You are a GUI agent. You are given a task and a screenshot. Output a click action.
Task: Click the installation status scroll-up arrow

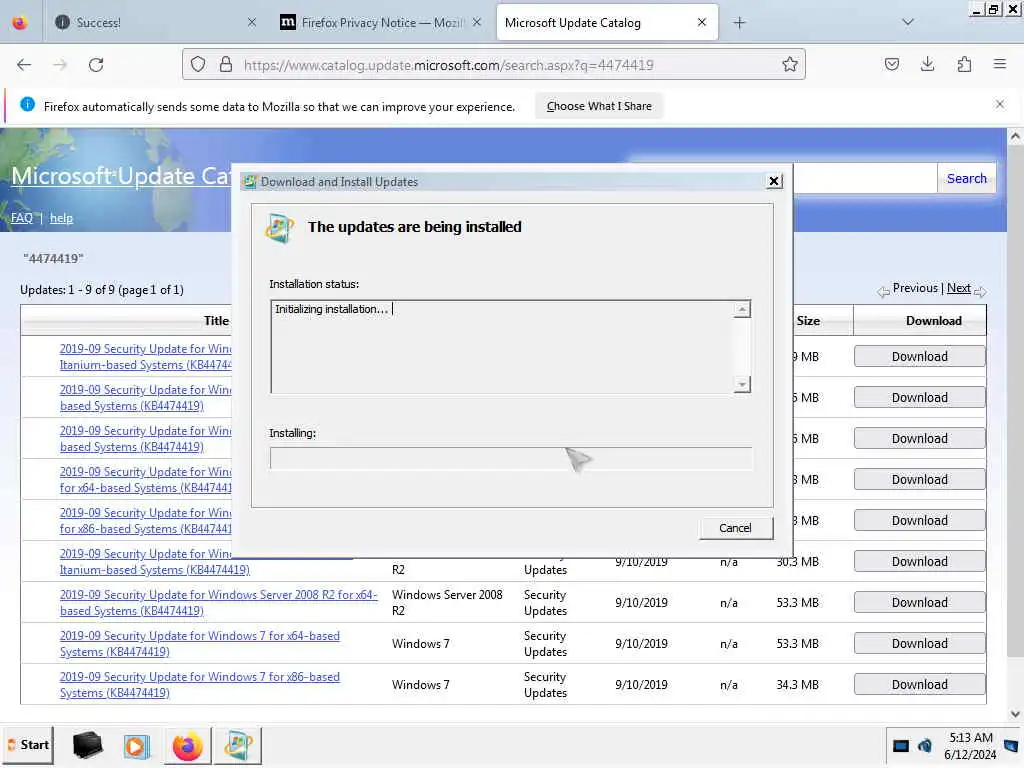pyautogui.click(x=742, y=309)
